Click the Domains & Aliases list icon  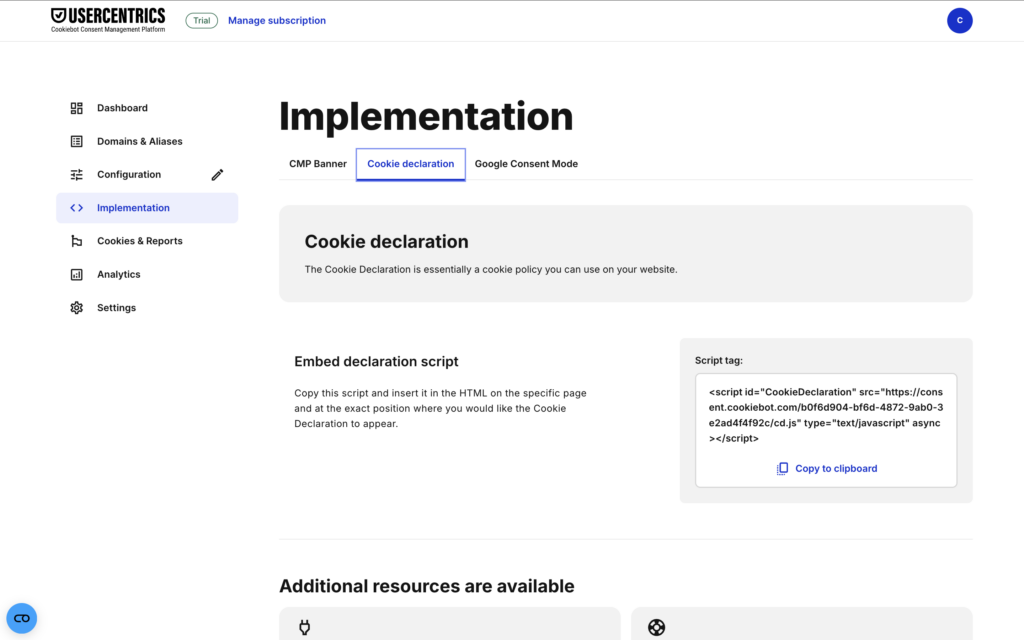pos(77,141)
